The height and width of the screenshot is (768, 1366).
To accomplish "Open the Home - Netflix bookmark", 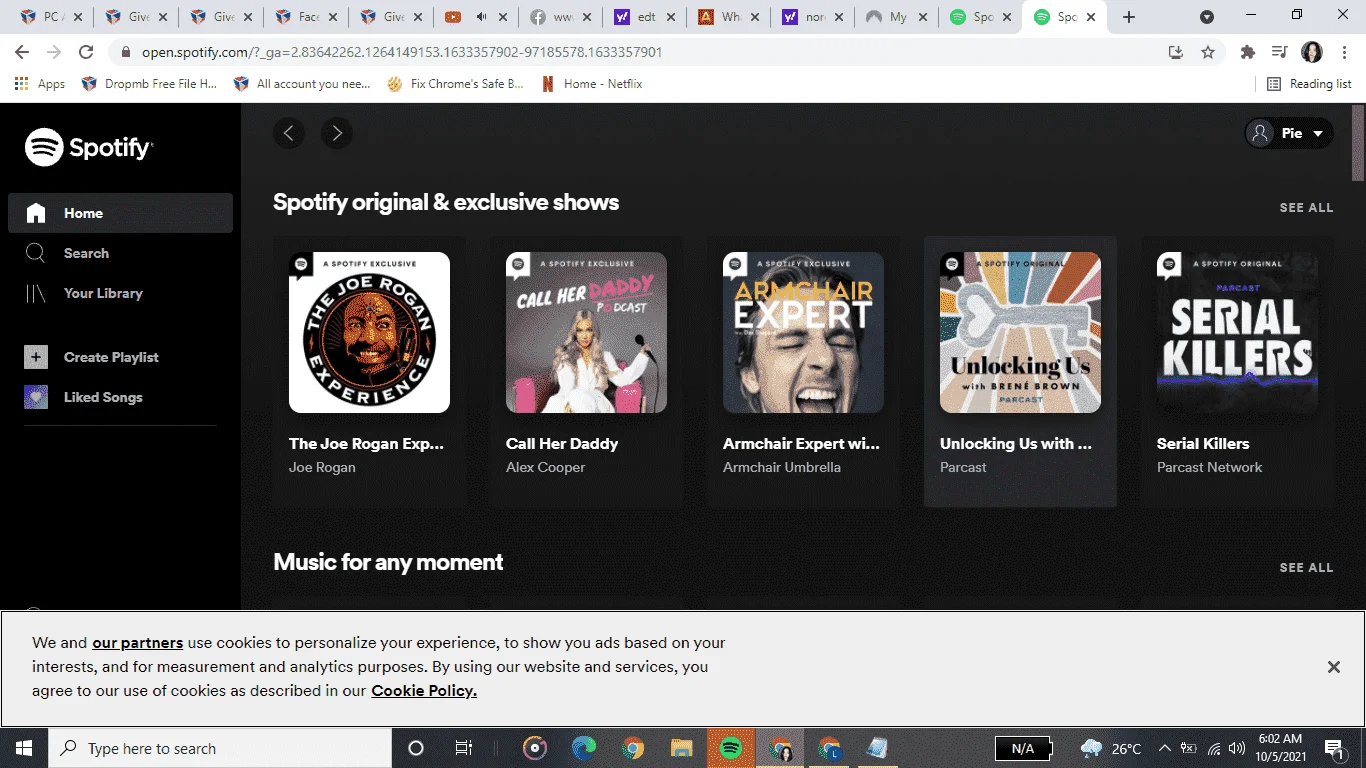I will pyautogui.click(x=592, y=84).
